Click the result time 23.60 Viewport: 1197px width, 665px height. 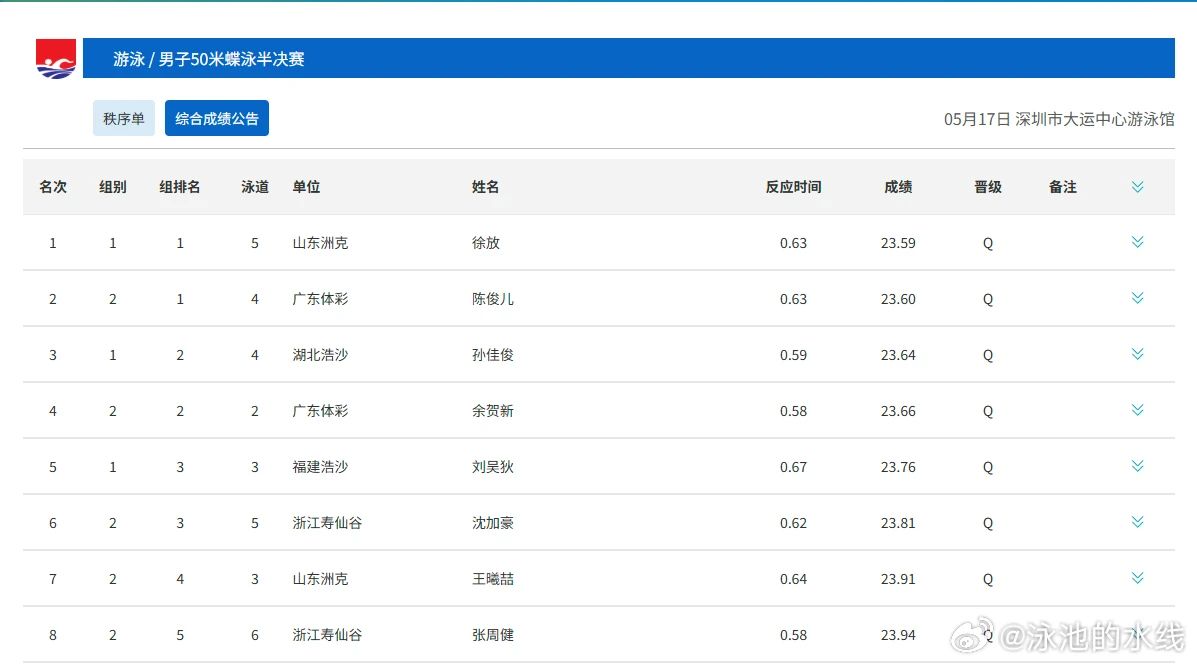point(899,299)
